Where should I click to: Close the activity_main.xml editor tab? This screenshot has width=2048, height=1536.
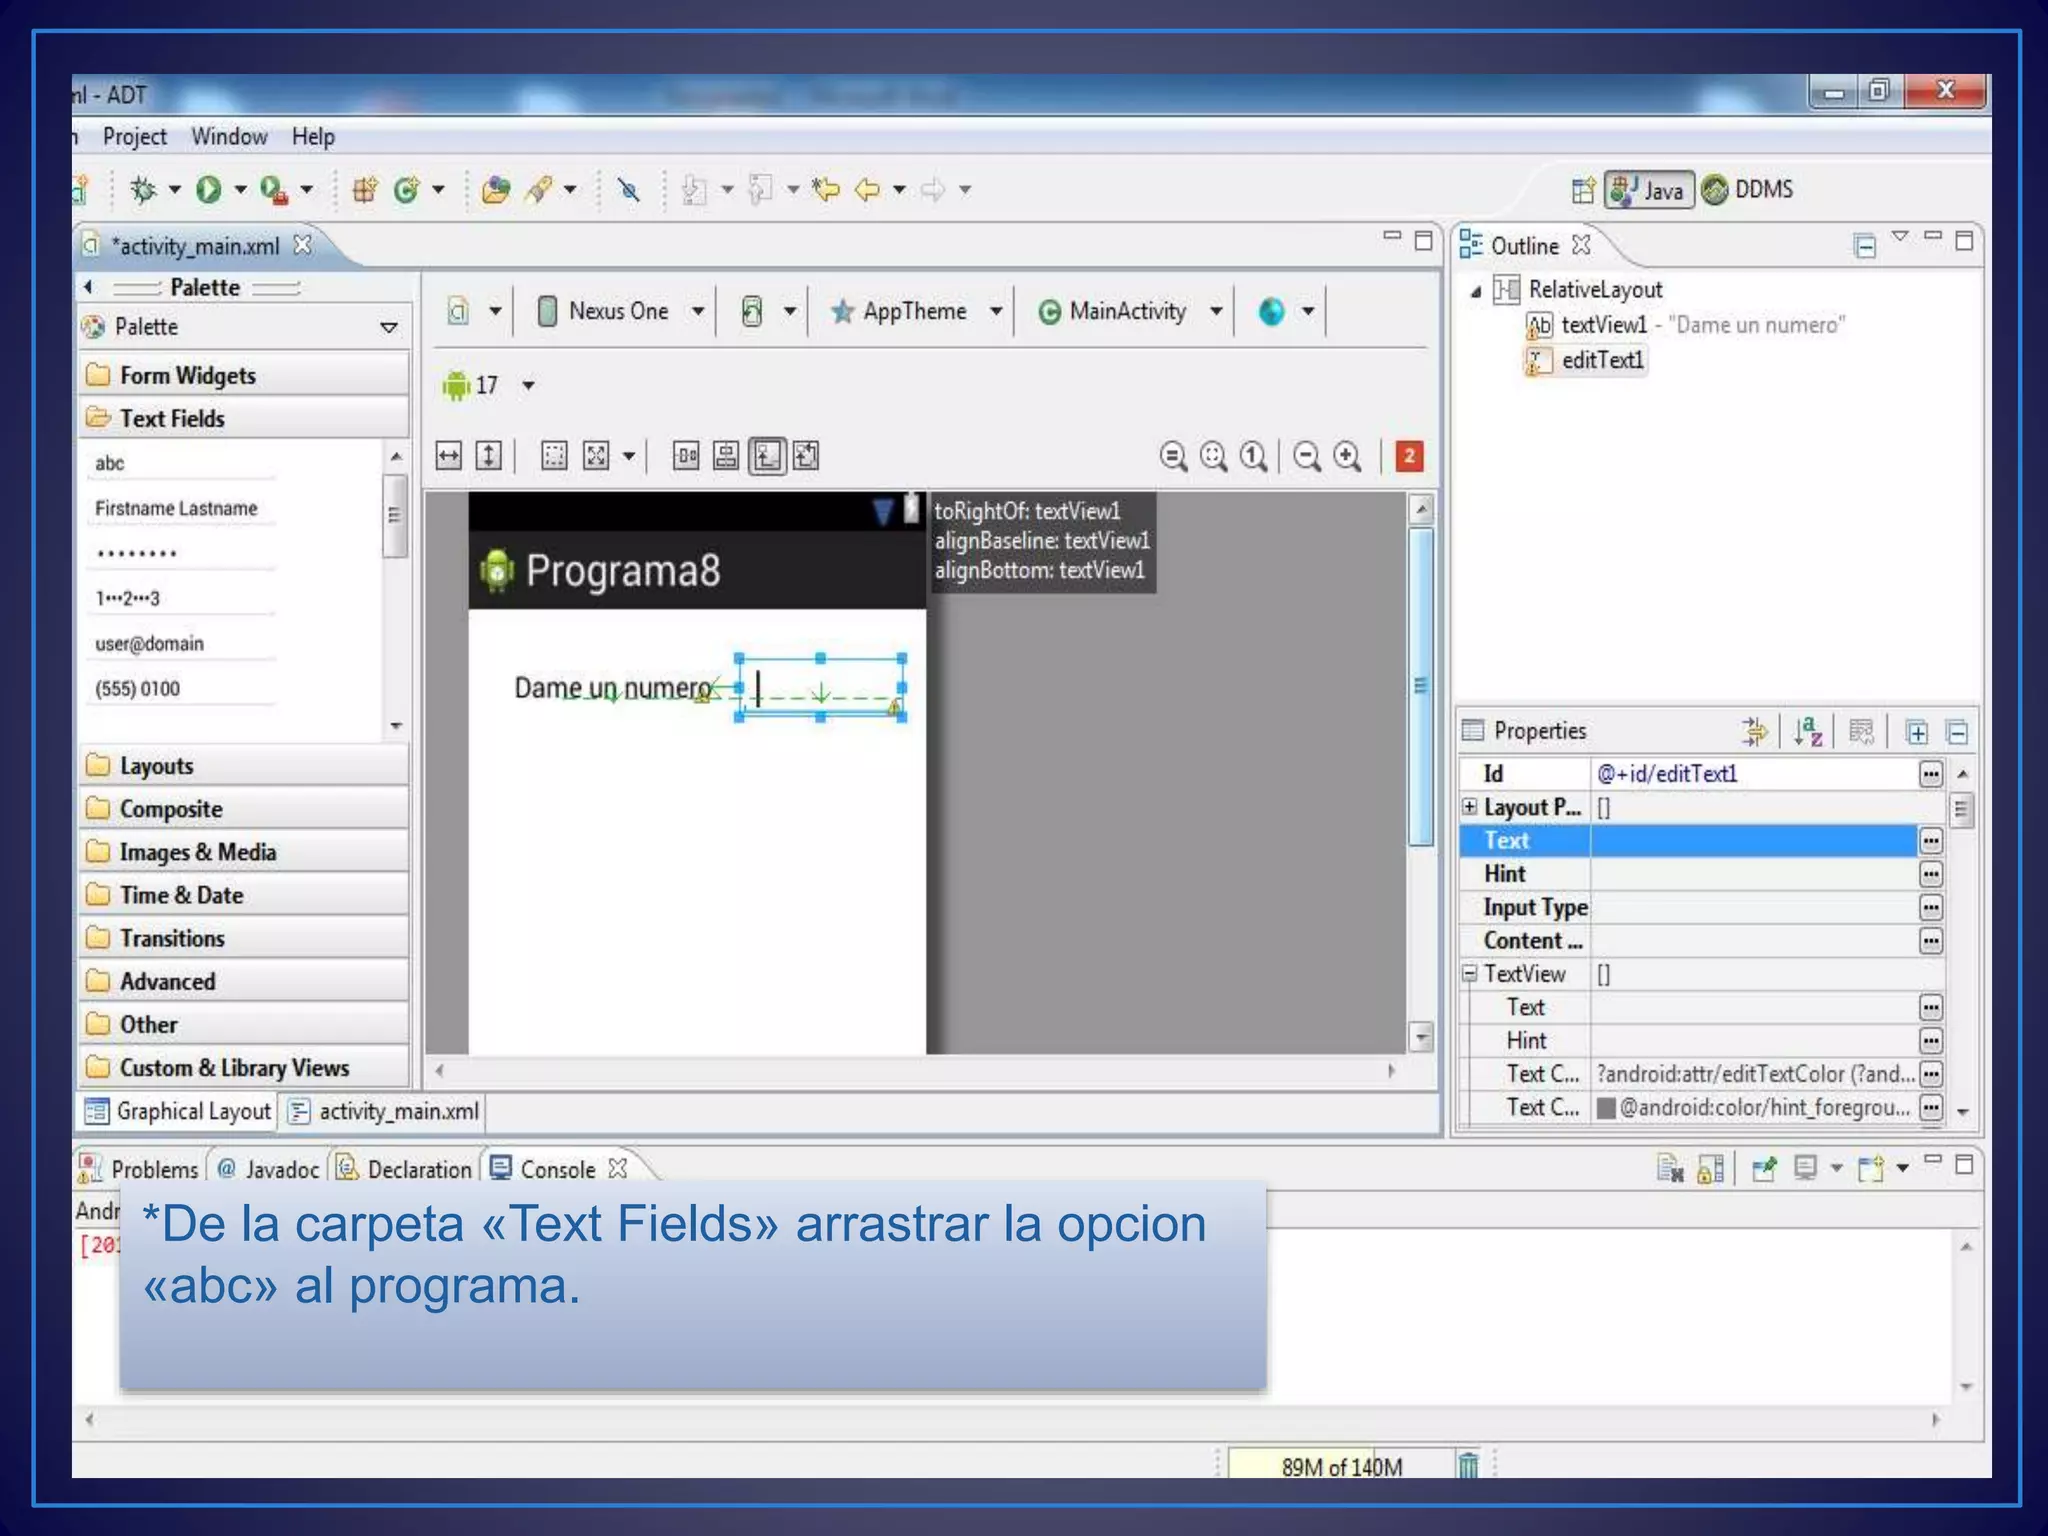coord(302,245)
